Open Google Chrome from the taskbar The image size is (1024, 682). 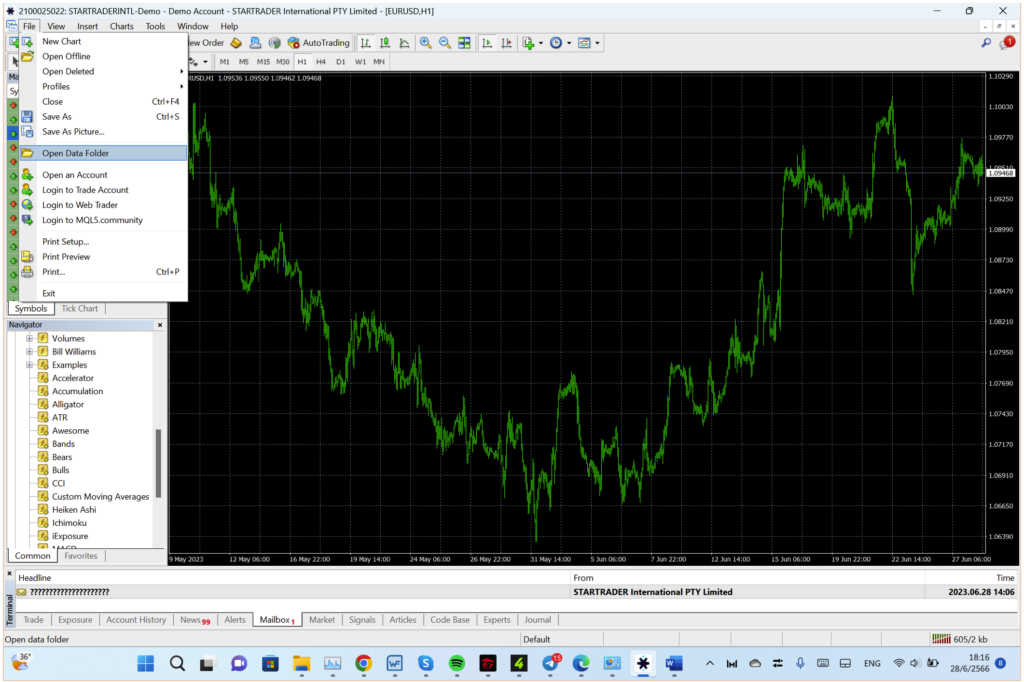pyautogui.click(x=364, y=664)
